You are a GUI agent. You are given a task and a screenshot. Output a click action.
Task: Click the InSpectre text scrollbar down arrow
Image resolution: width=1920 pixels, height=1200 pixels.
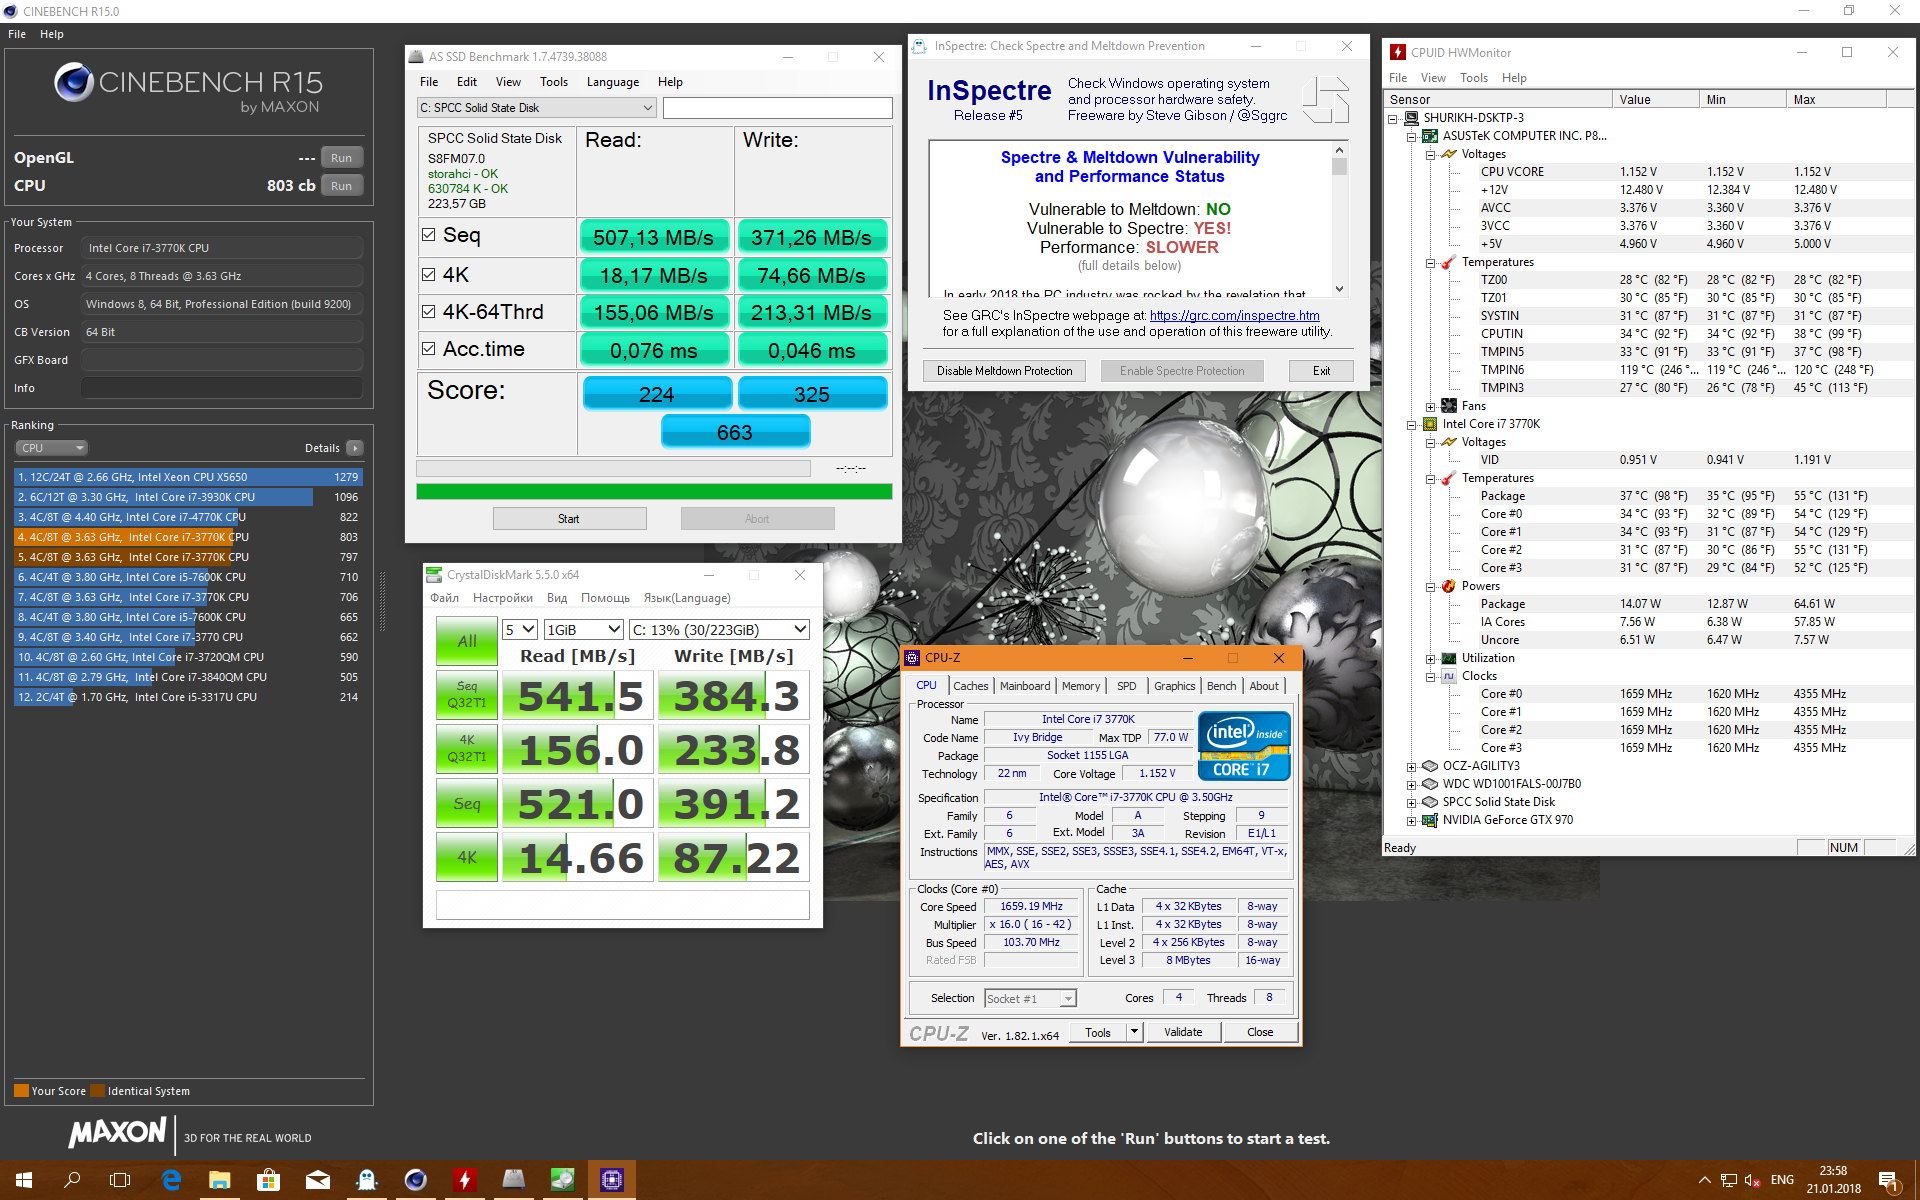coord(1340,289)
